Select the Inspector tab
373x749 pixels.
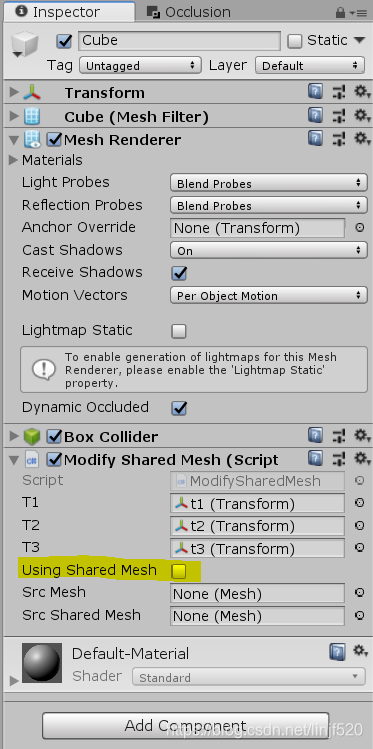60,12
